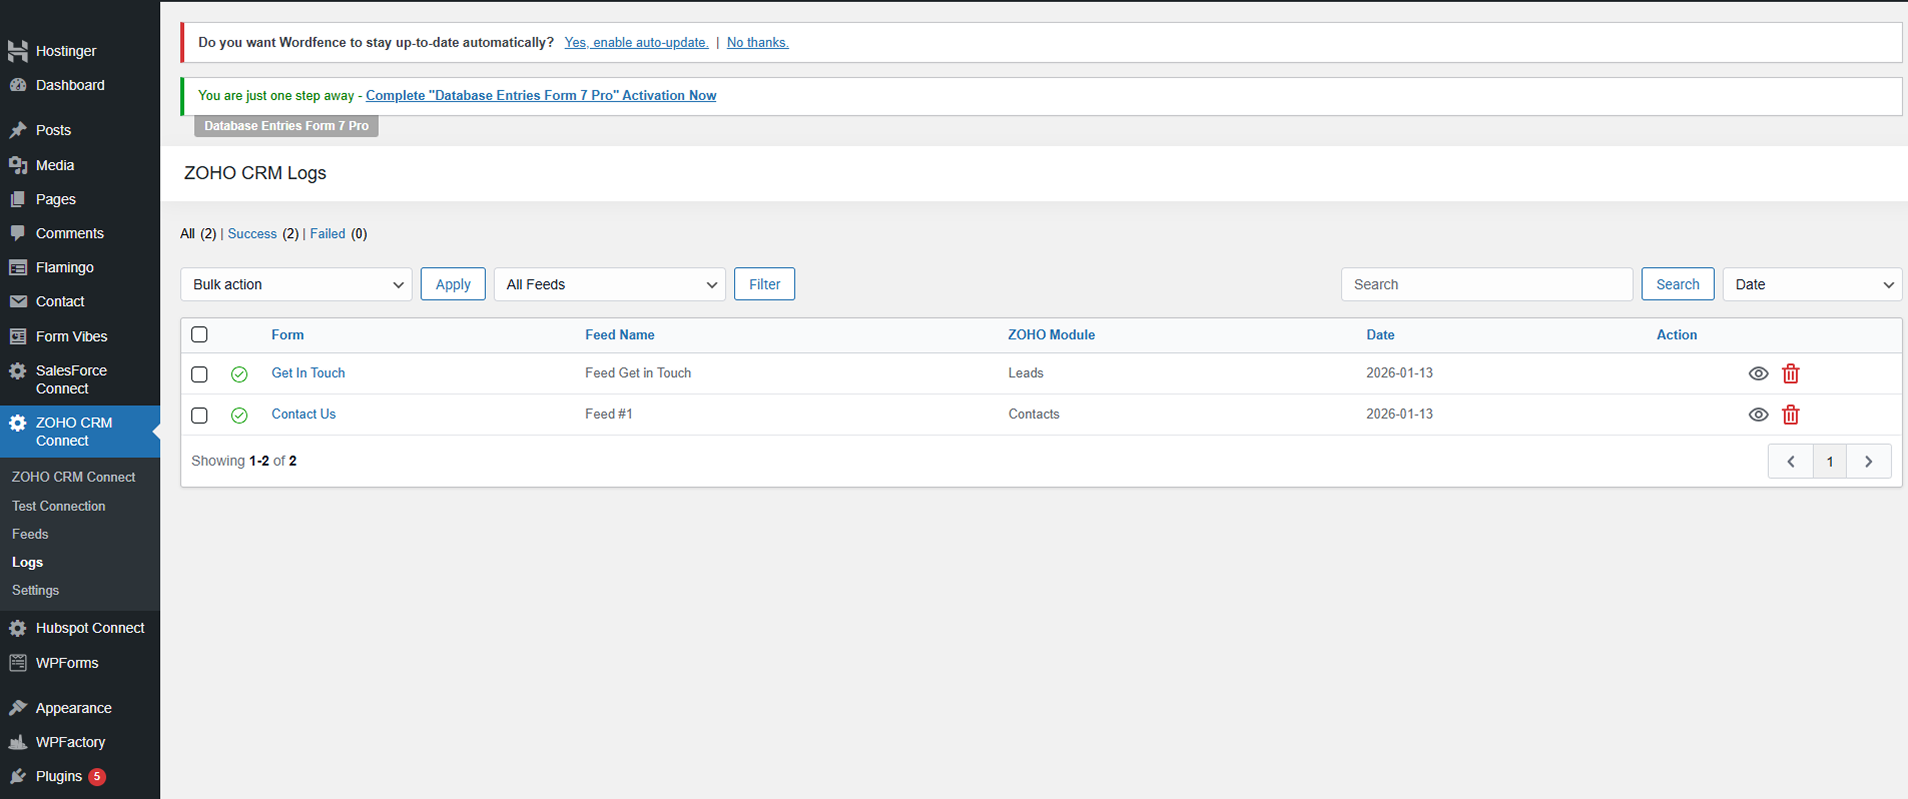Screen dimensions: 1908x799
Task: Click the Hostinger logo icon in sidebar
Action: pos(18,51)
